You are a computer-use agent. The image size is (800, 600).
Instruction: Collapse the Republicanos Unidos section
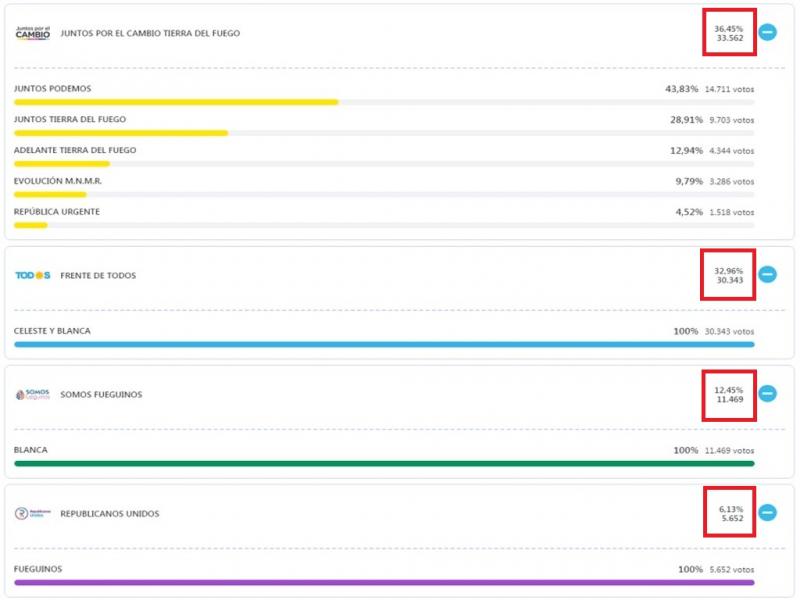click(767, 513)
